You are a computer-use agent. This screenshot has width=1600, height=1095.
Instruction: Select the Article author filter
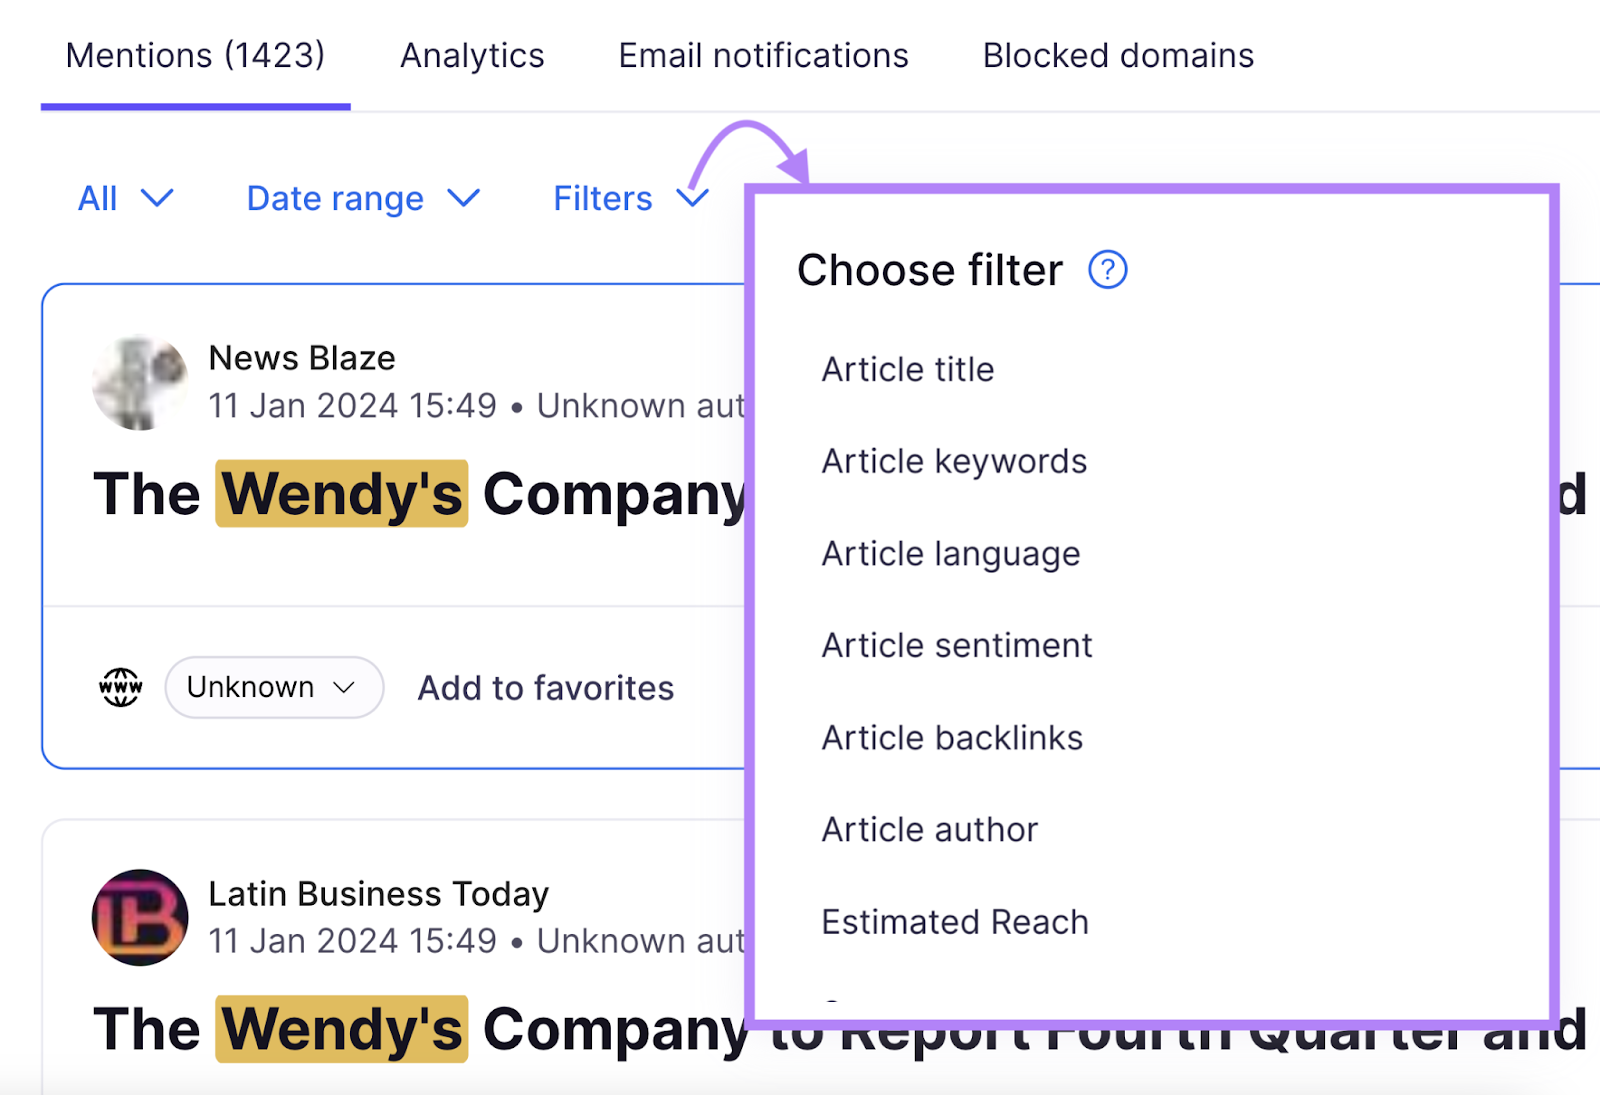click(929, 829)
